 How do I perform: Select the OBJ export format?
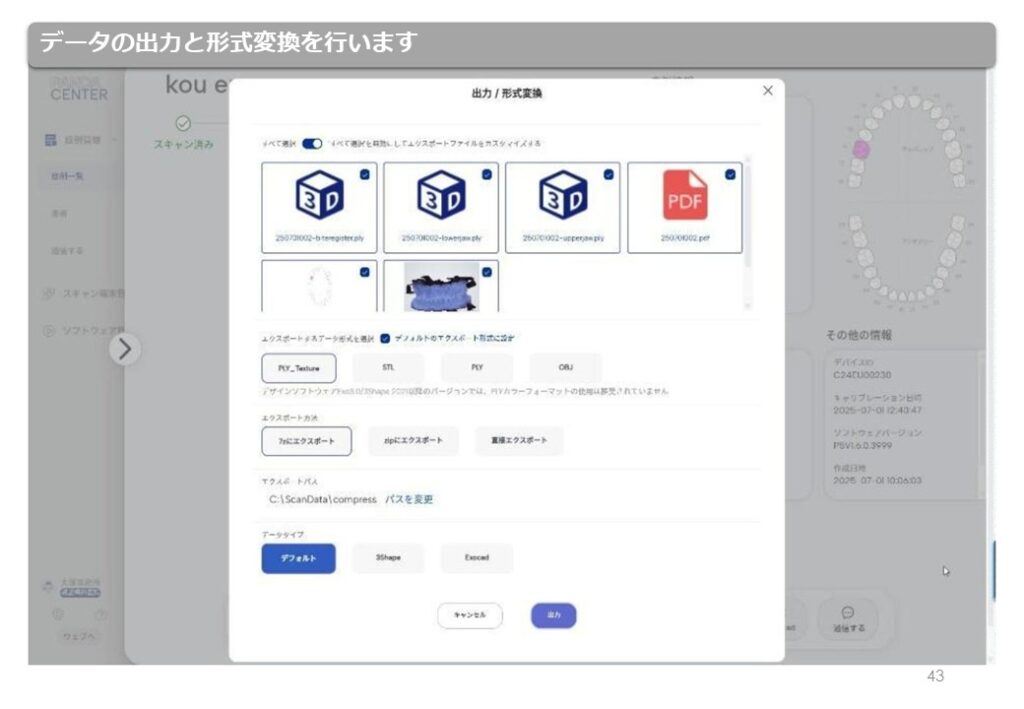pyautogui.click(x=565, y=368)
